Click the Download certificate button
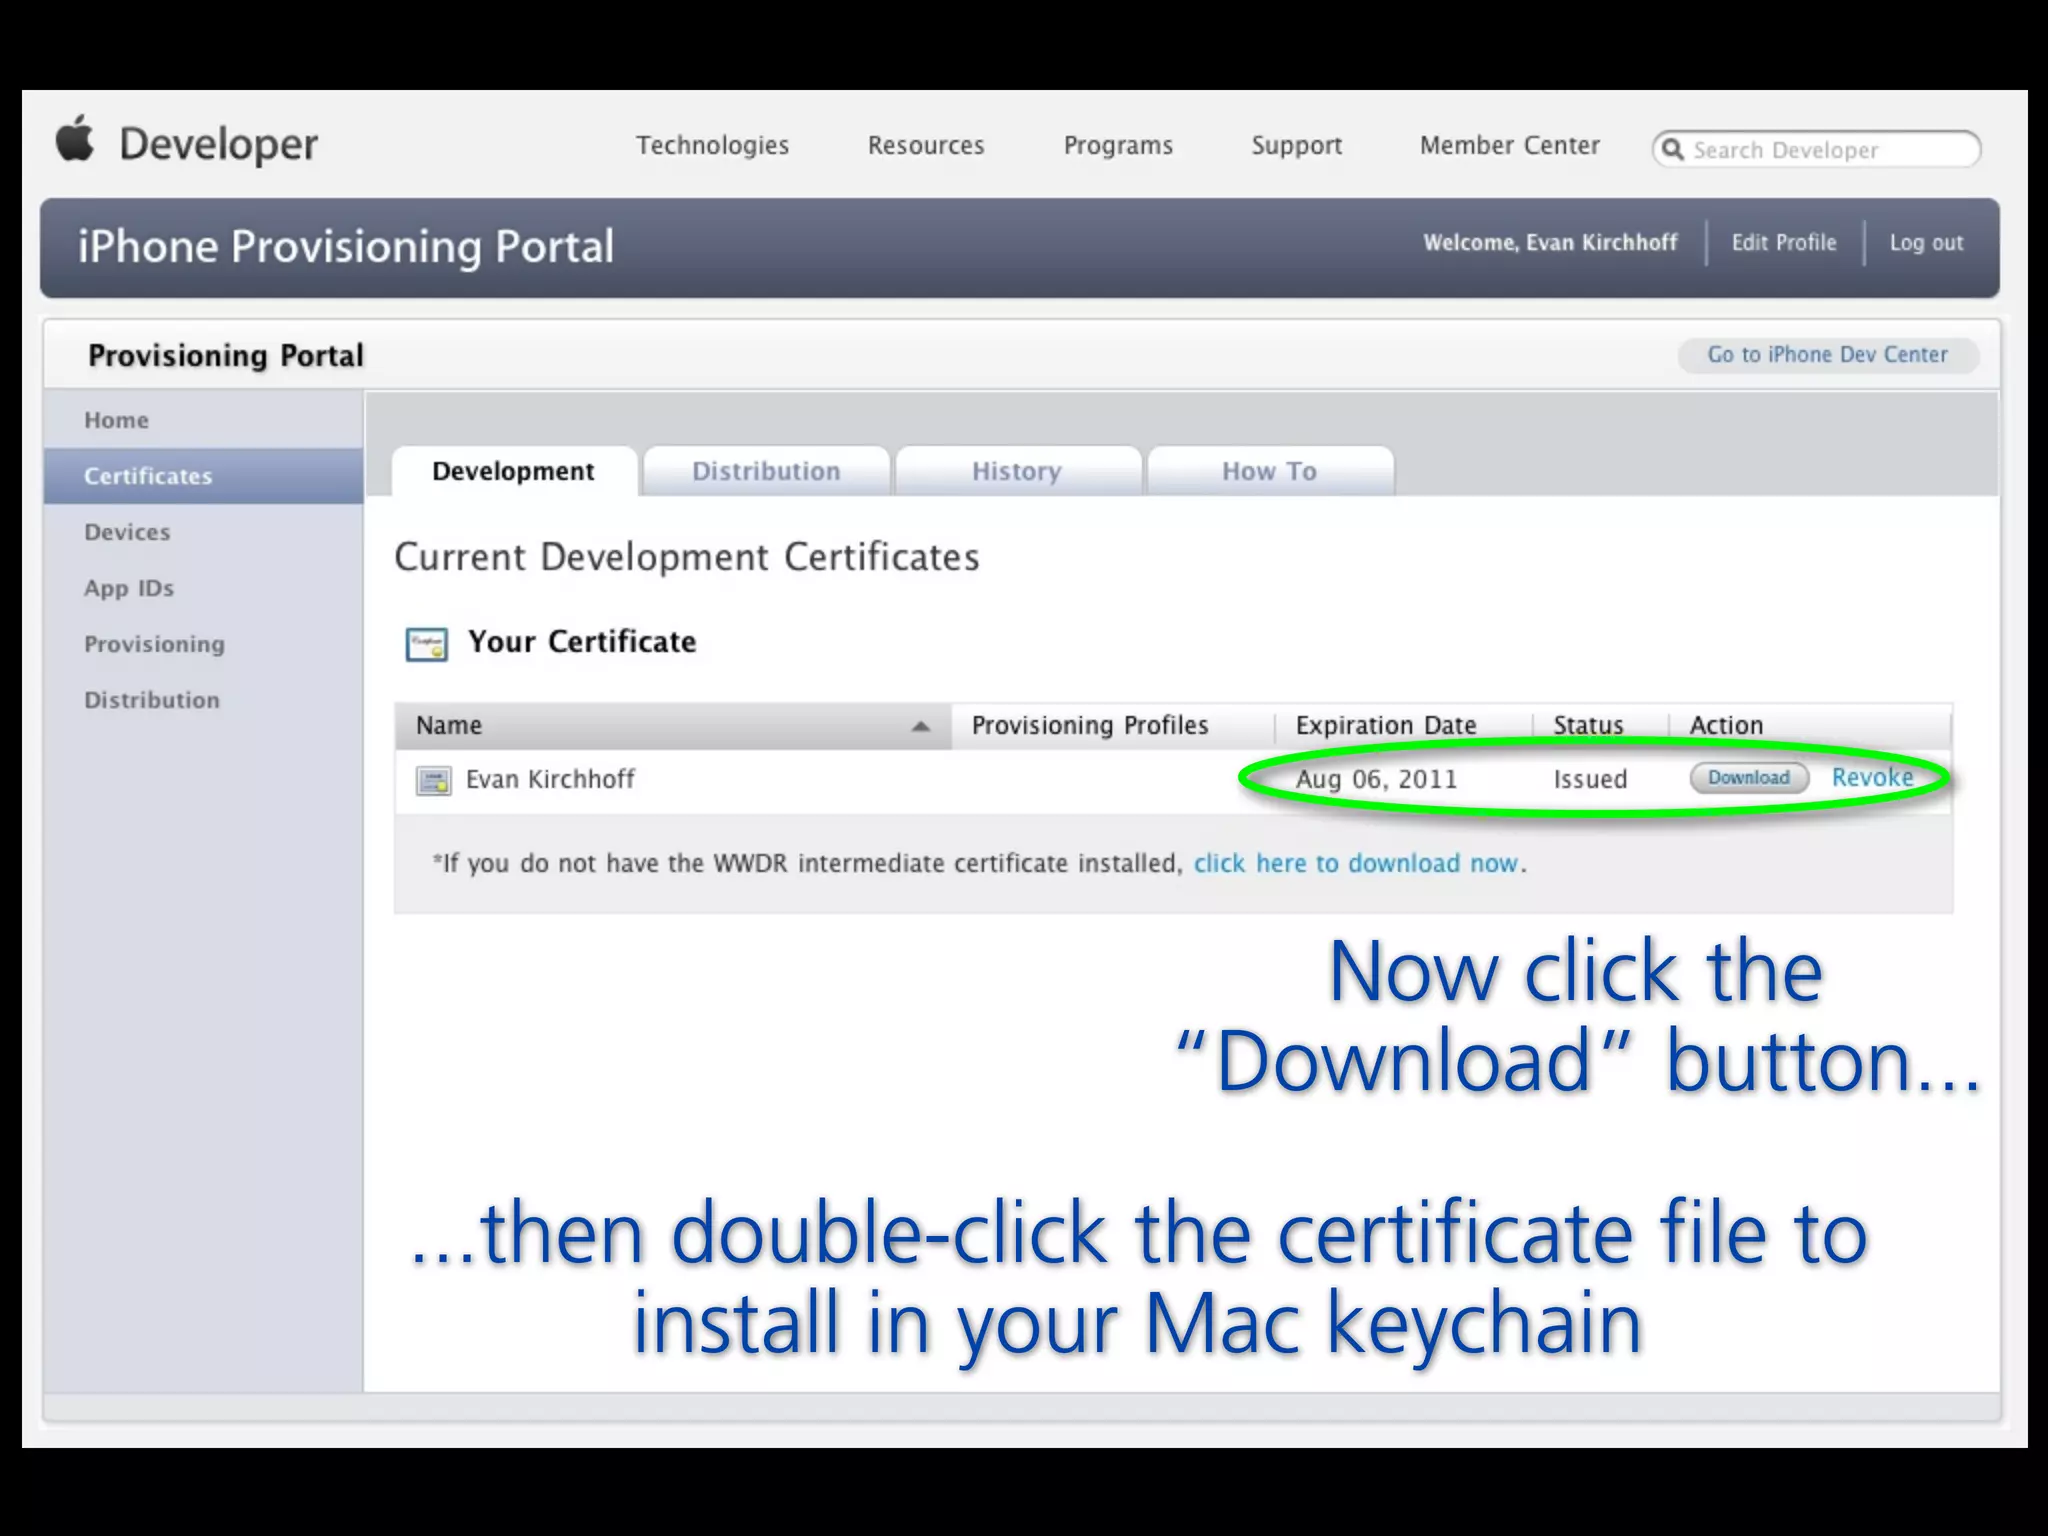2048x1536 pixels. click(x=1749, y=778)
